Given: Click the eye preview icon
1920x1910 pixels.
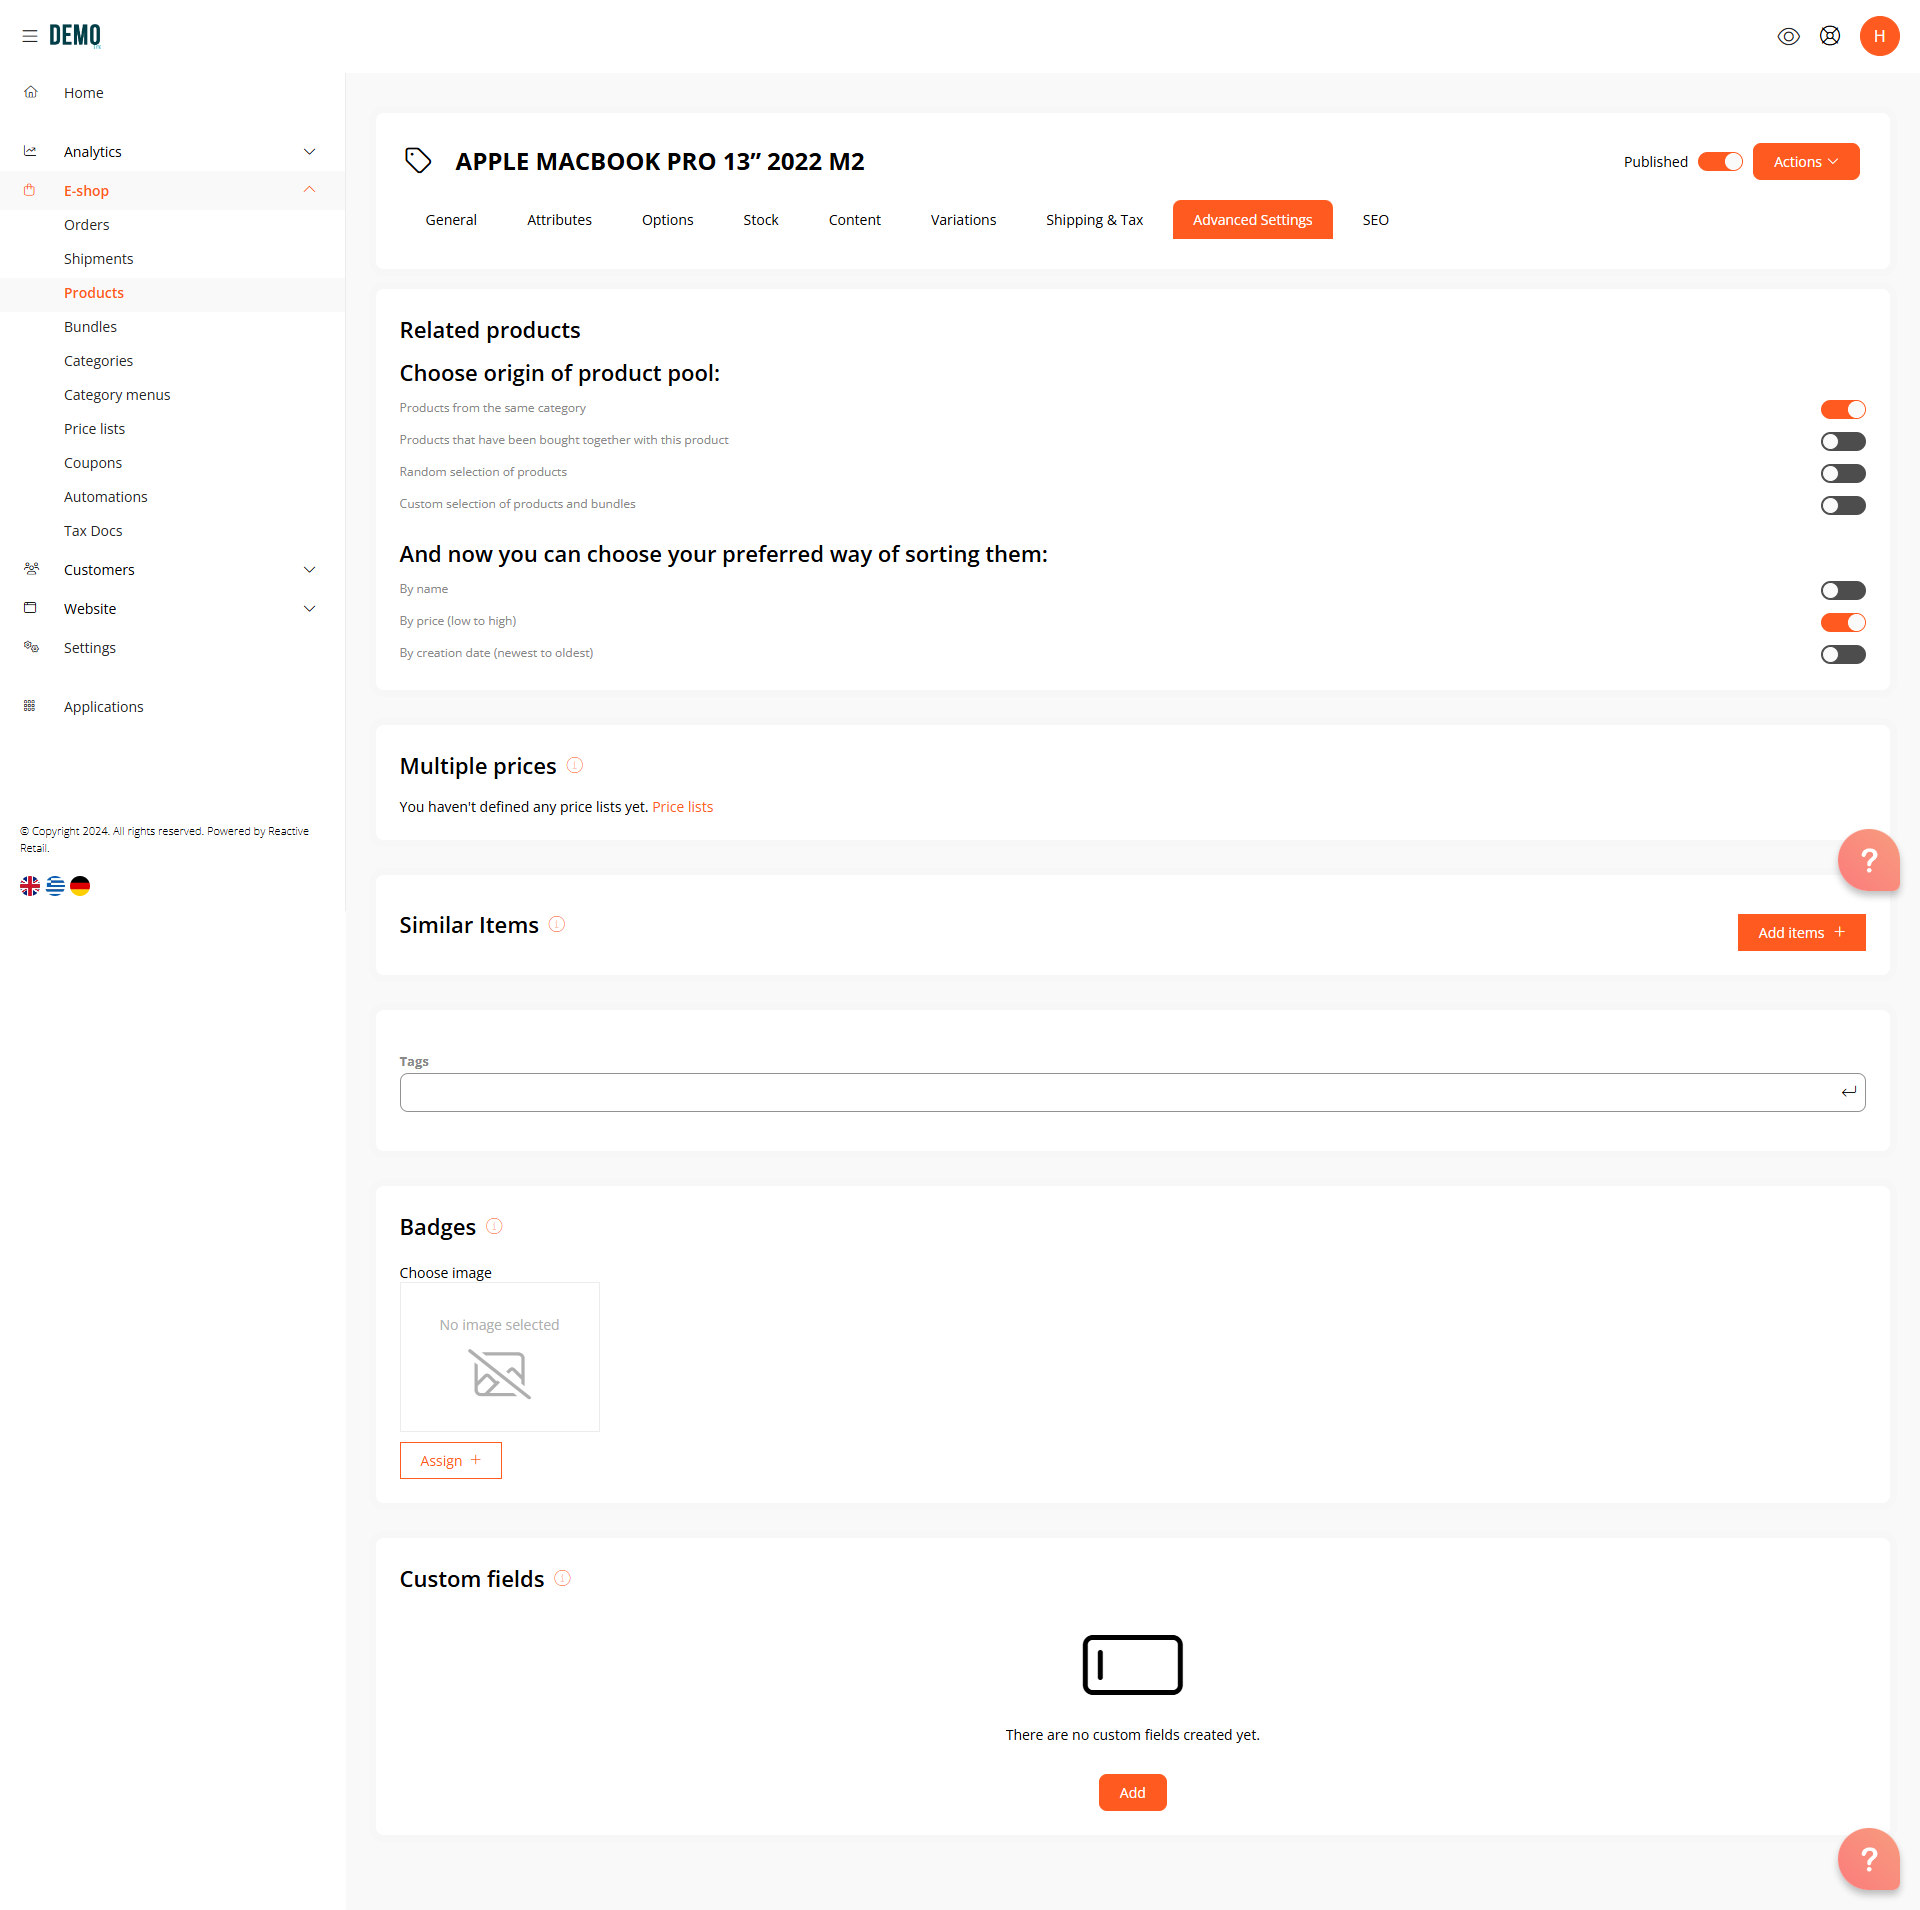Looking at the screenshot, I should 1789,36.
